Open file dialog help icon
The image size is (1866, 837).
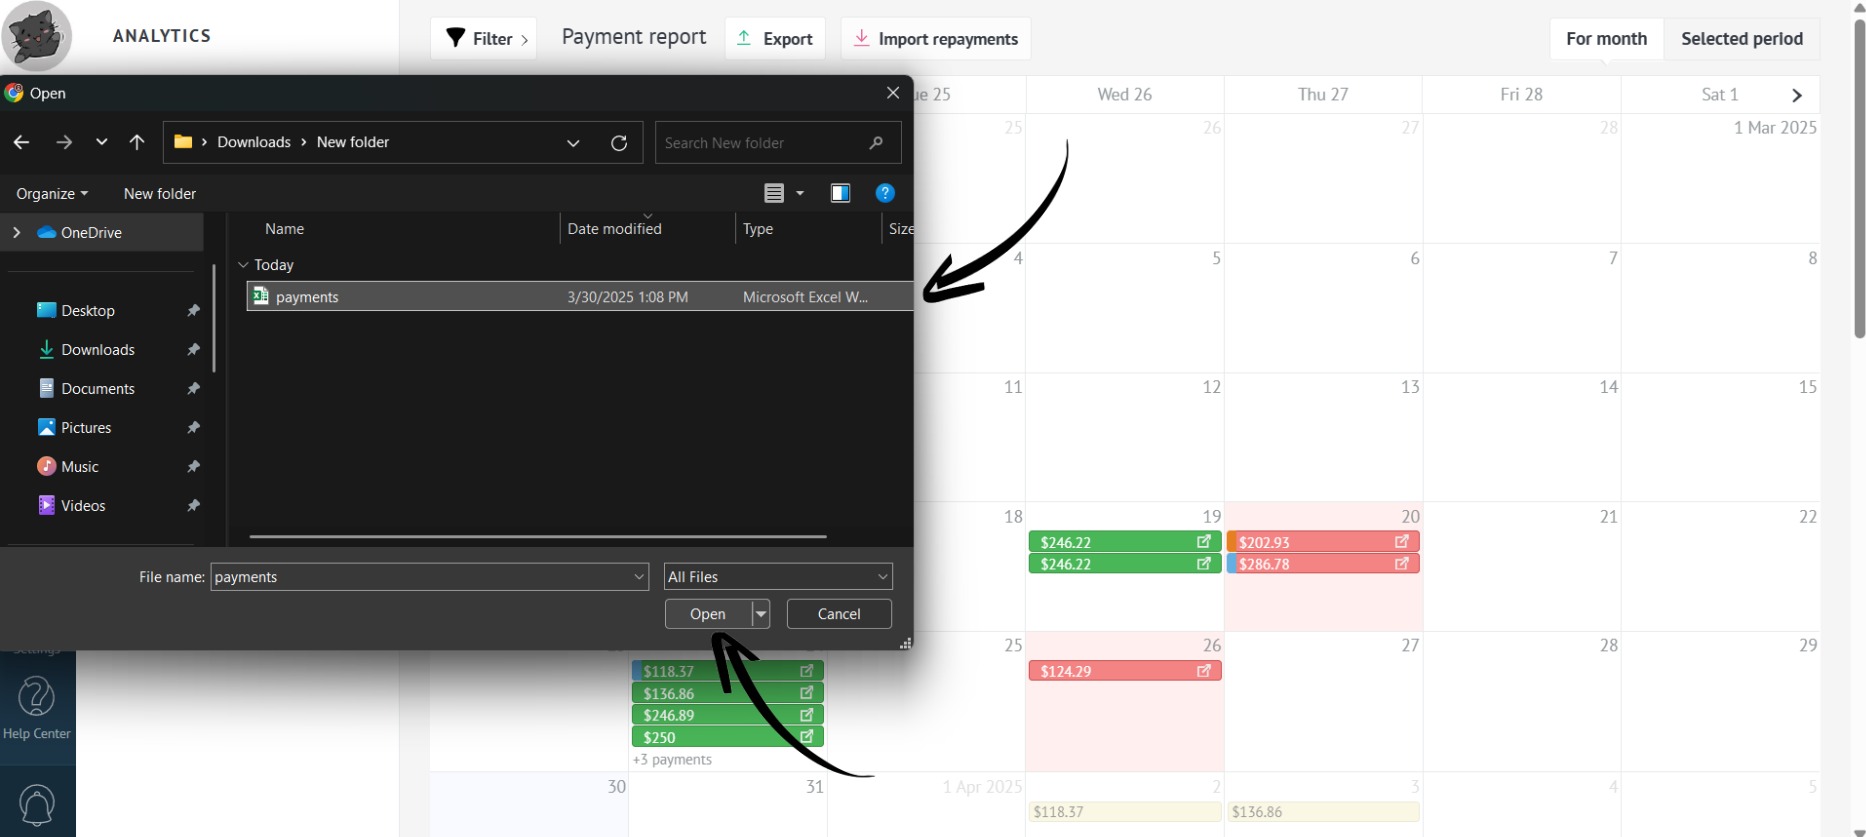coord(885,193)
